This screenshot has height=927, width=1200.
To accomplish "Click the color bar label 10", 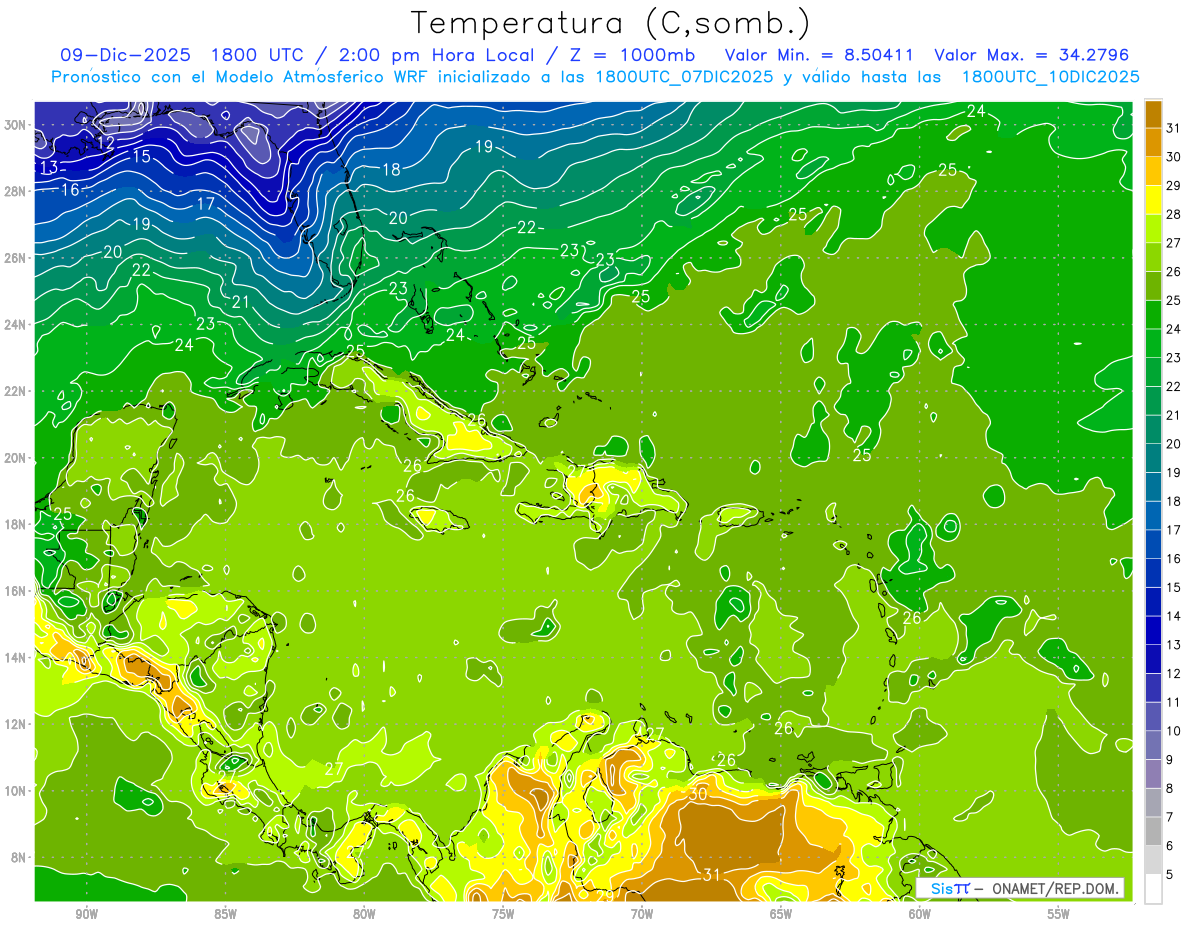I will 1174,731.
